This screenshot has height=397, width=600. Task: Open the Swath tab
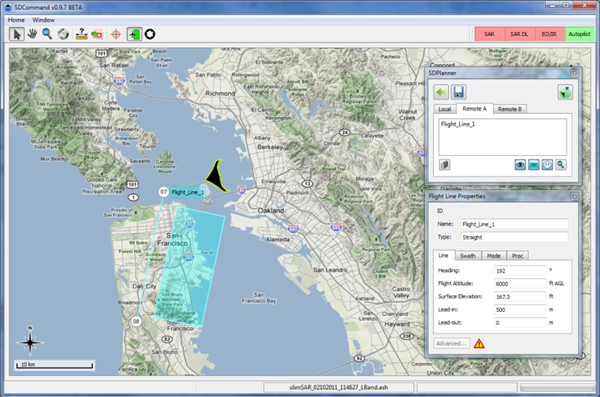(x=468, y=256)
